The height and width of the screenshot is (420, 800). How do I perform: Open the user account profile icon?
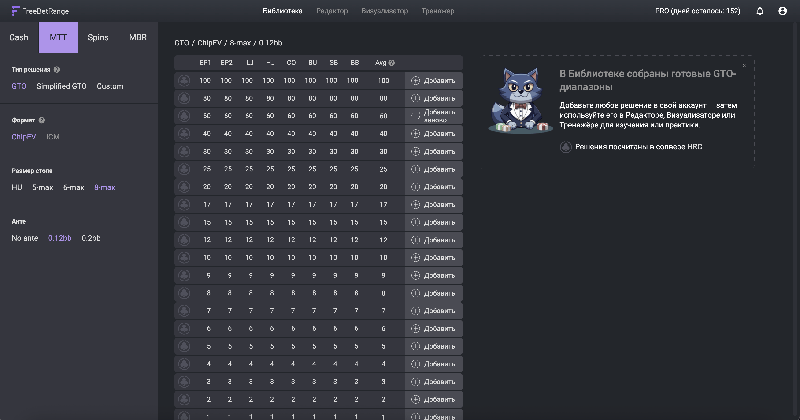[x=782, y=11]
